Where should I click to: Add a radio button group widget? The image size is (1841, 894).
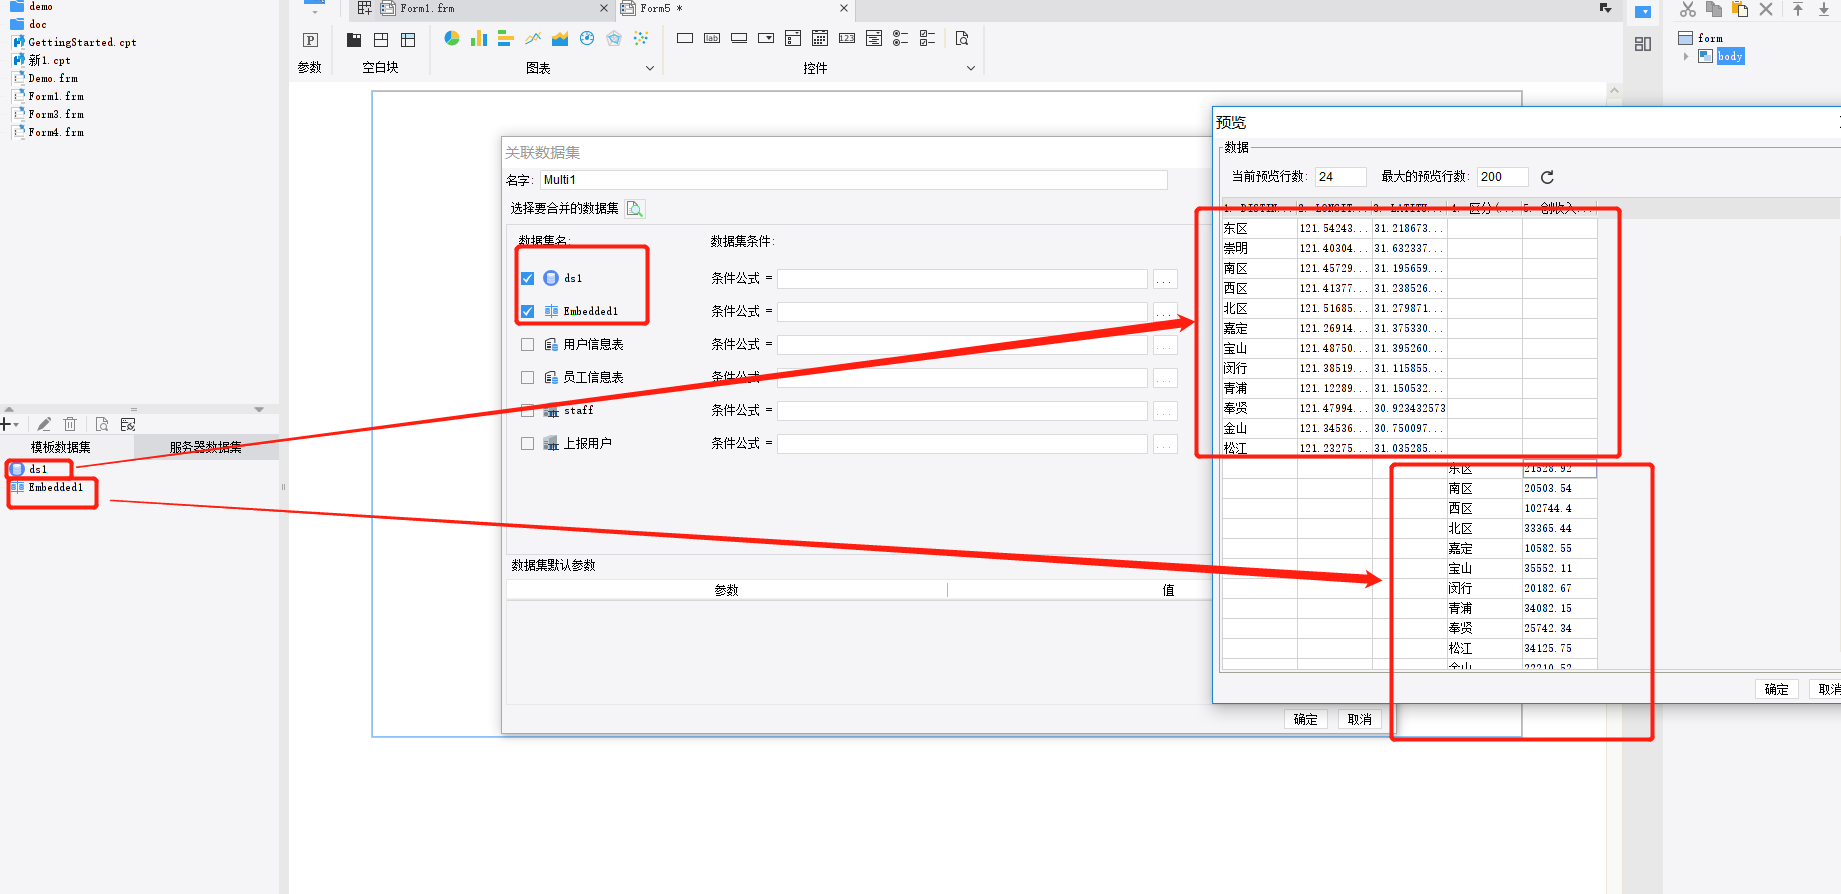pos(901,38)
